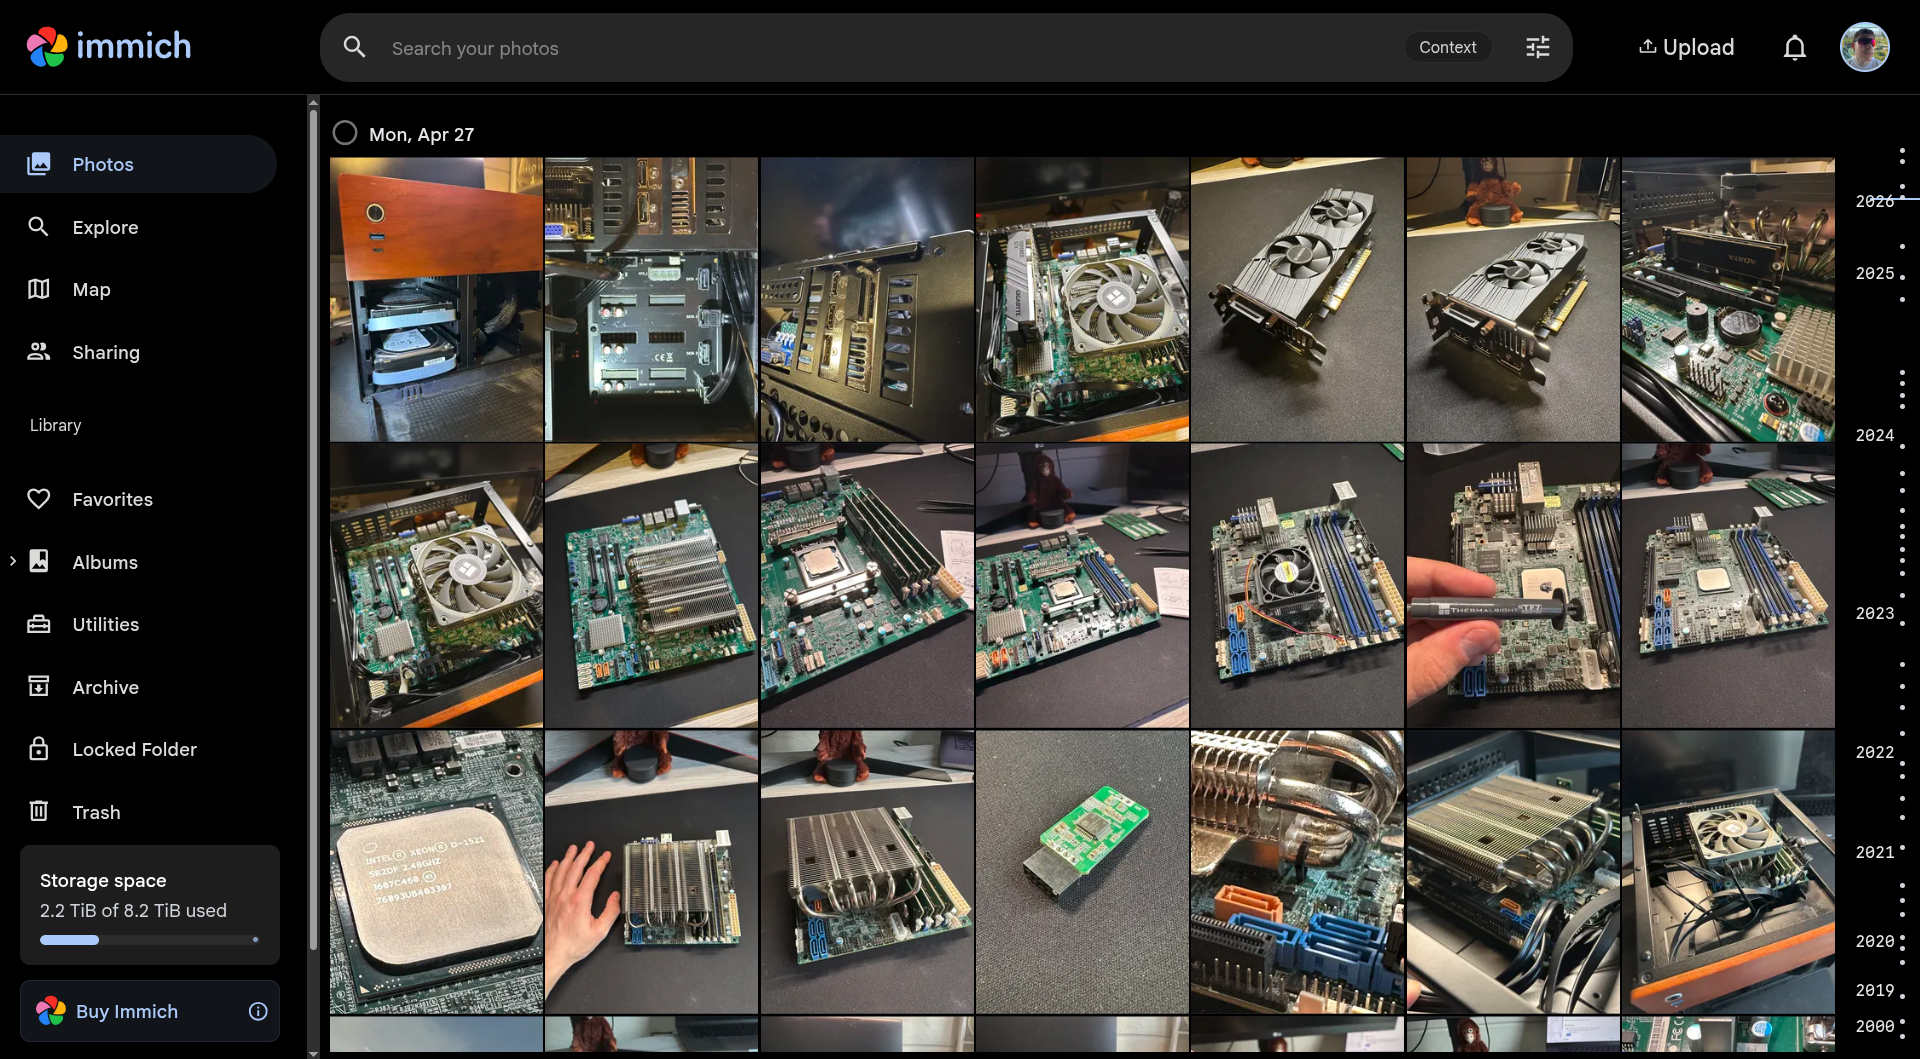Click the Library section heading
The width and height of the screenshot is (1920, 1059).
(x=55, y=425)
